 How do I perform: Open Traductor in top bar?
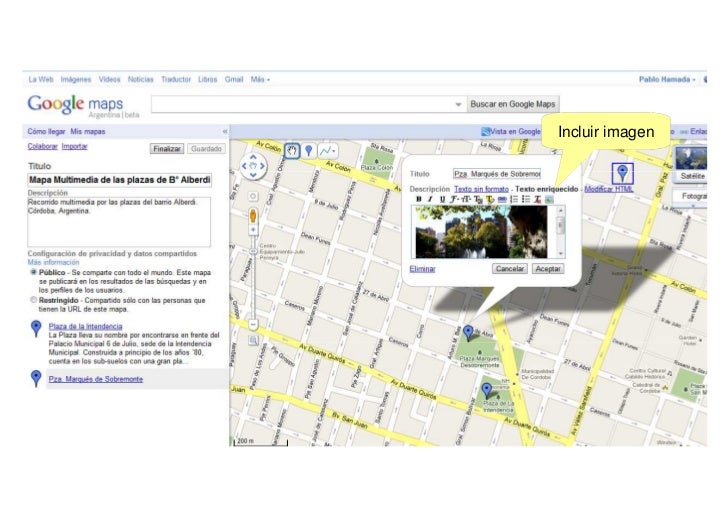[176, 79]
